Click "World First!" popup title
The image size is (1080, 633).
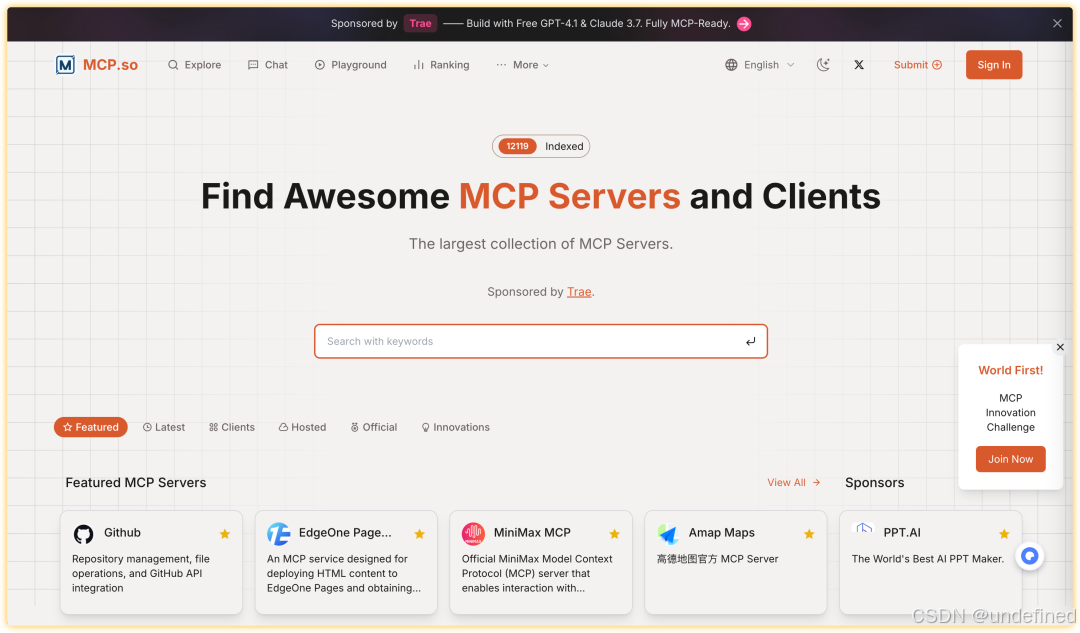(1010, 370)
